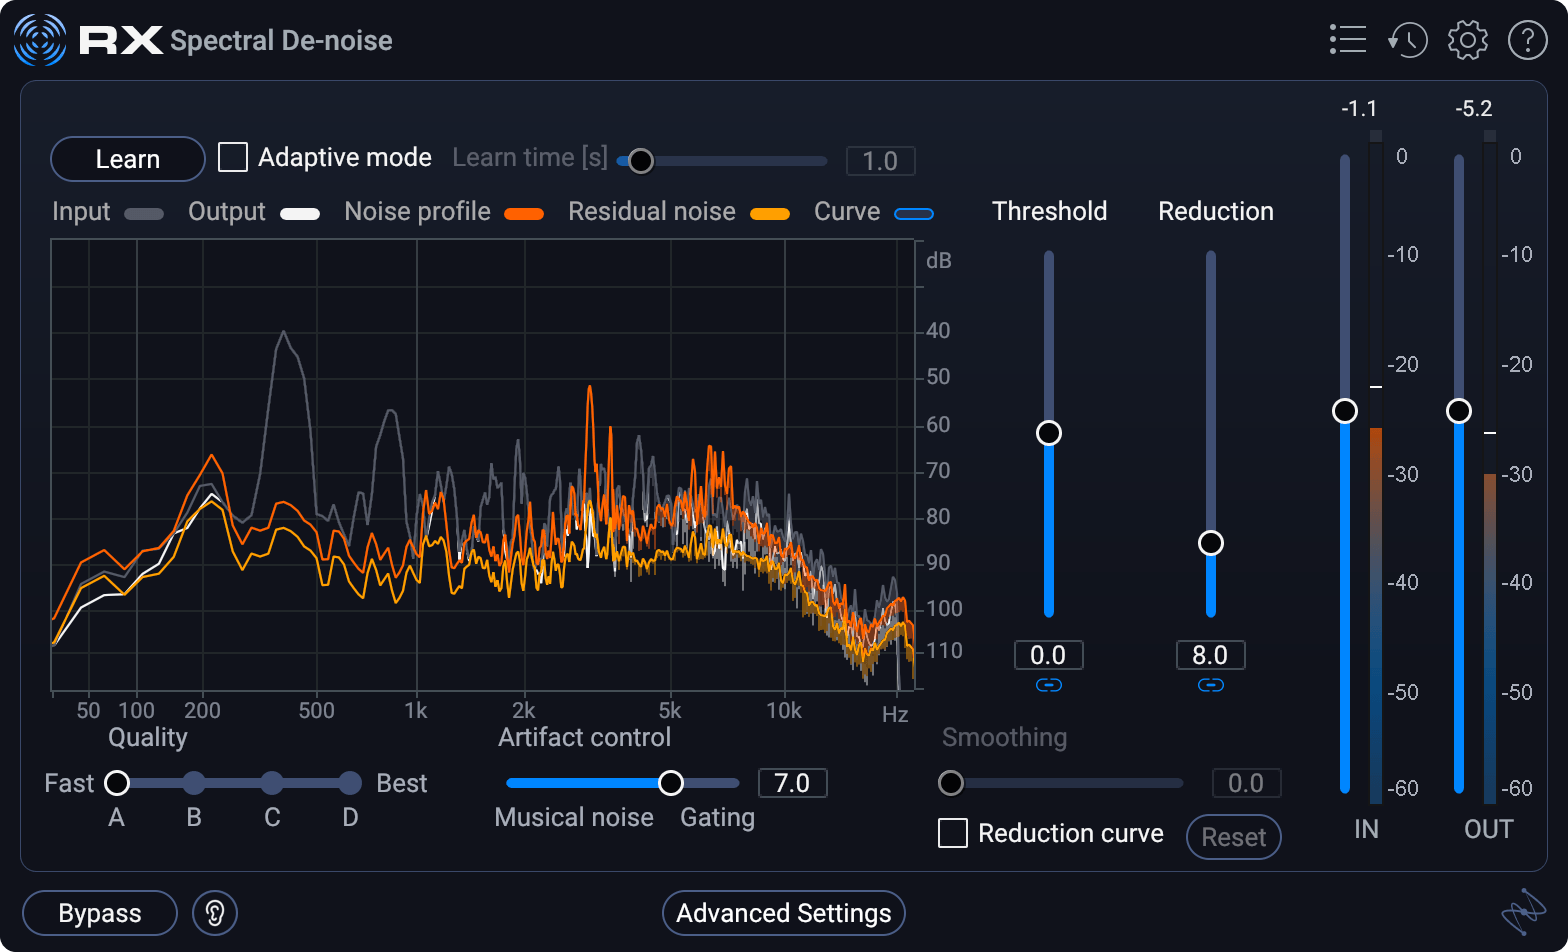Enable Adaptive mode checkbox

coord(233,157)
